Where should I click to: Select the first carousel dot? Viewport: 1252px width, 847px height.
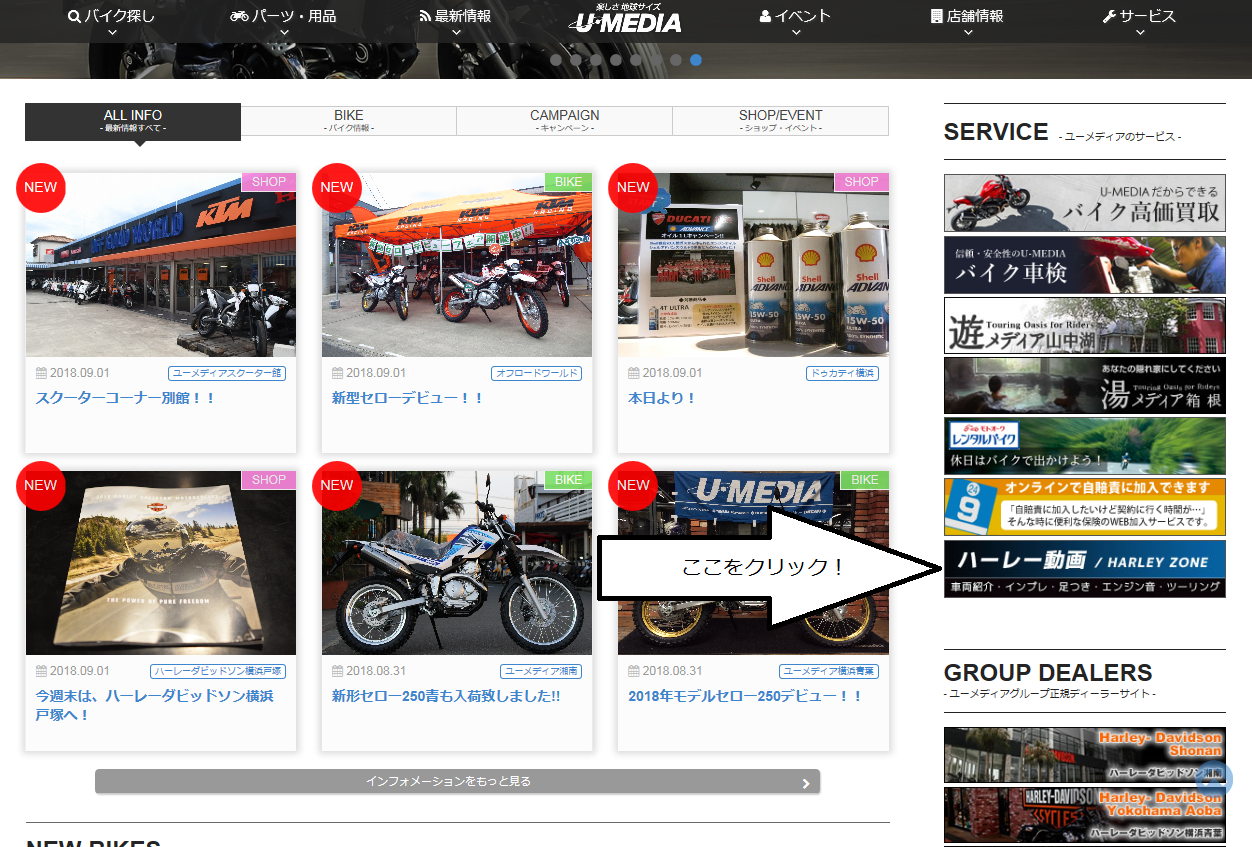click(556, 60)
